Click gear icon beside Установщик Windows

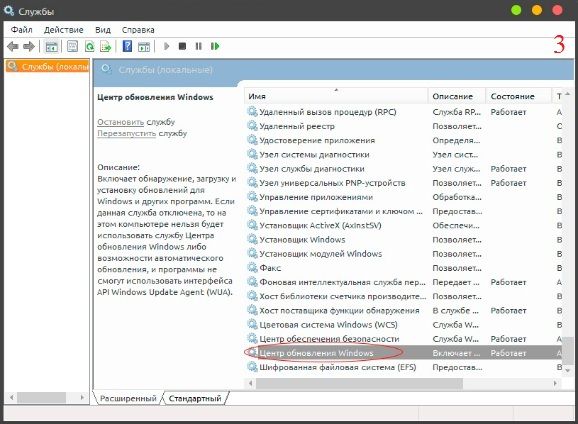tap(253, 239)
